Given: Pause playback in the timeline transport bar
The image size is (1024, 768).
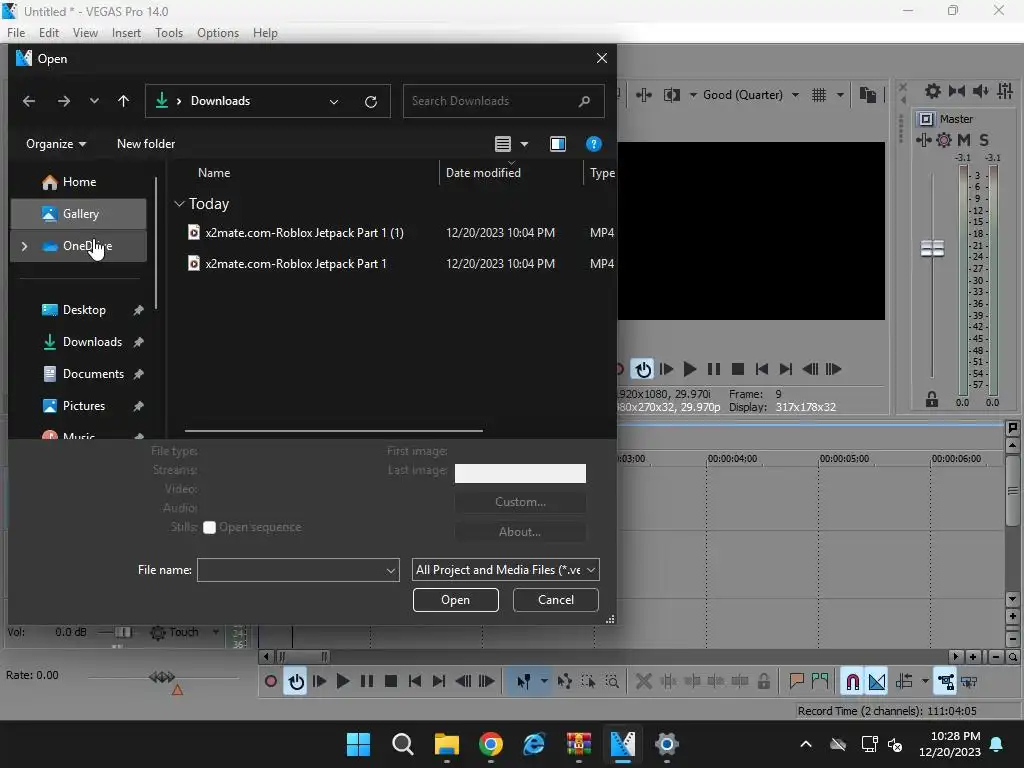Looking at the screenshot, I should (367, 682).
